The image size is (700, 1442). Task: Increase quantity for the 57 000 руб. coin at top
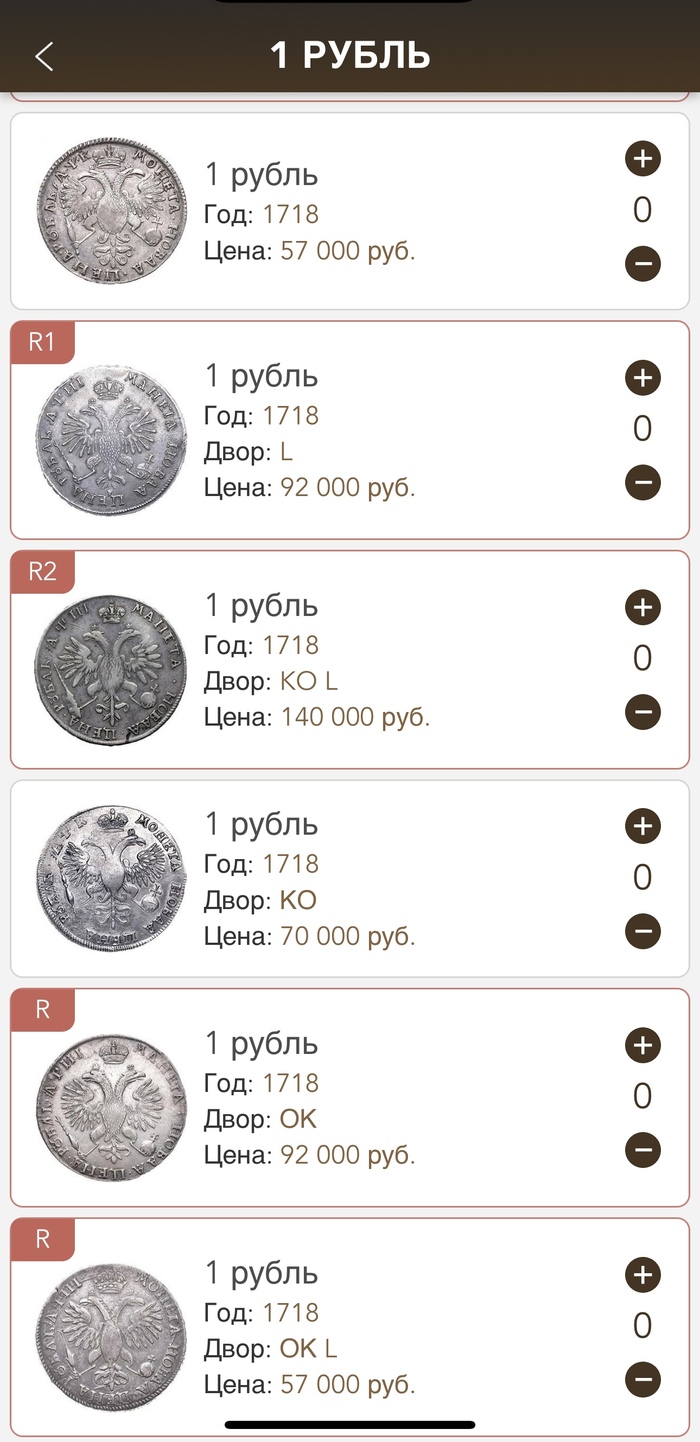point(642,158)
